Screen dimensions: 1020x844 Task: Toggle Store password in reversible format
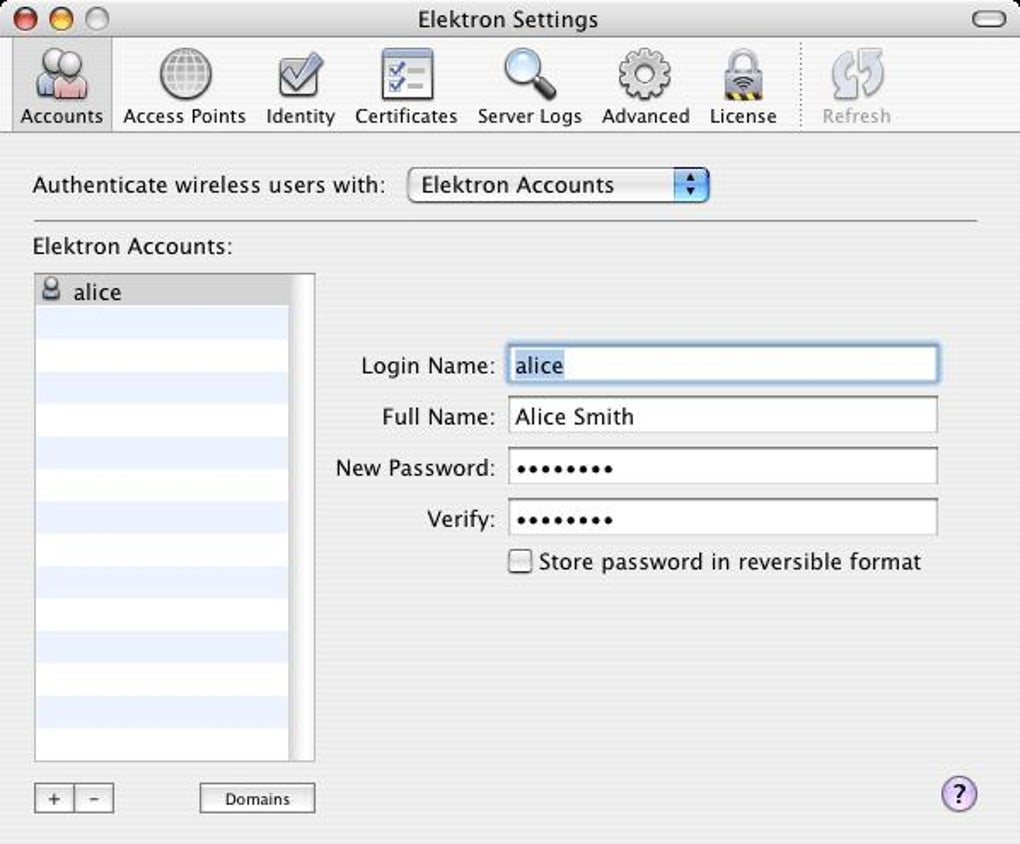pyautogui.click(x=519, y=562)
